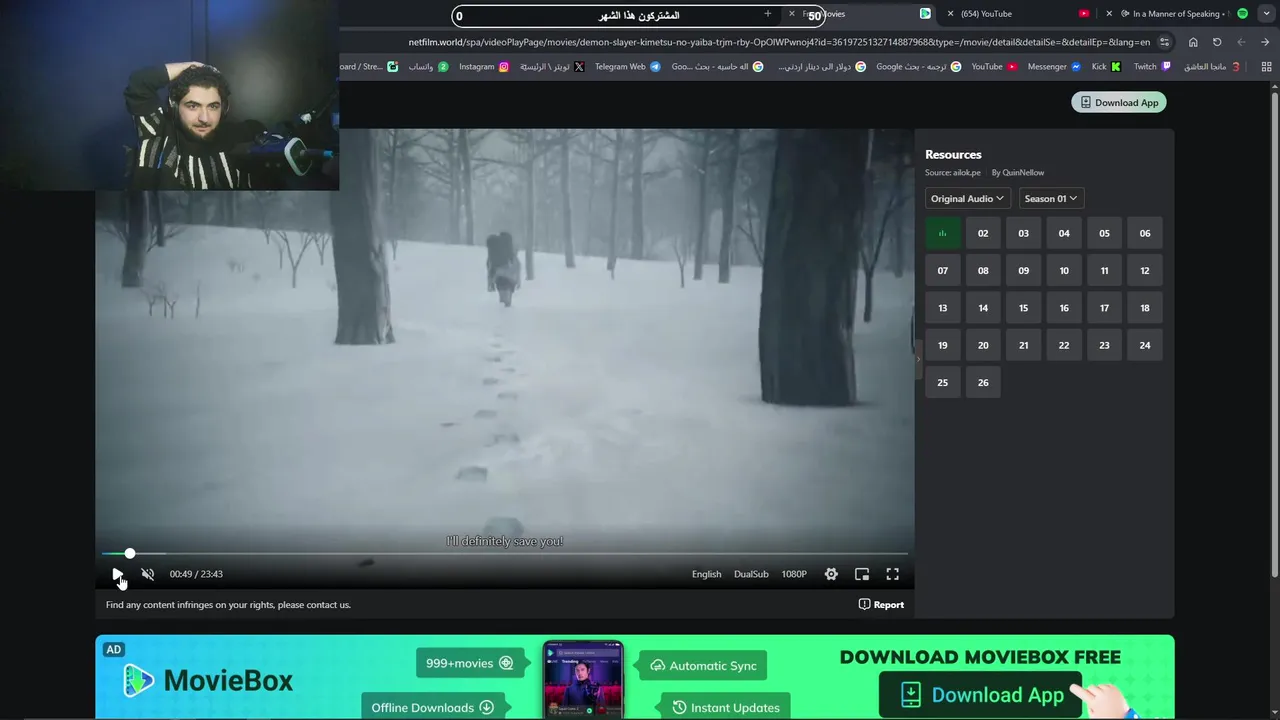
Task: Select episode 19
Action: point(942,345)
